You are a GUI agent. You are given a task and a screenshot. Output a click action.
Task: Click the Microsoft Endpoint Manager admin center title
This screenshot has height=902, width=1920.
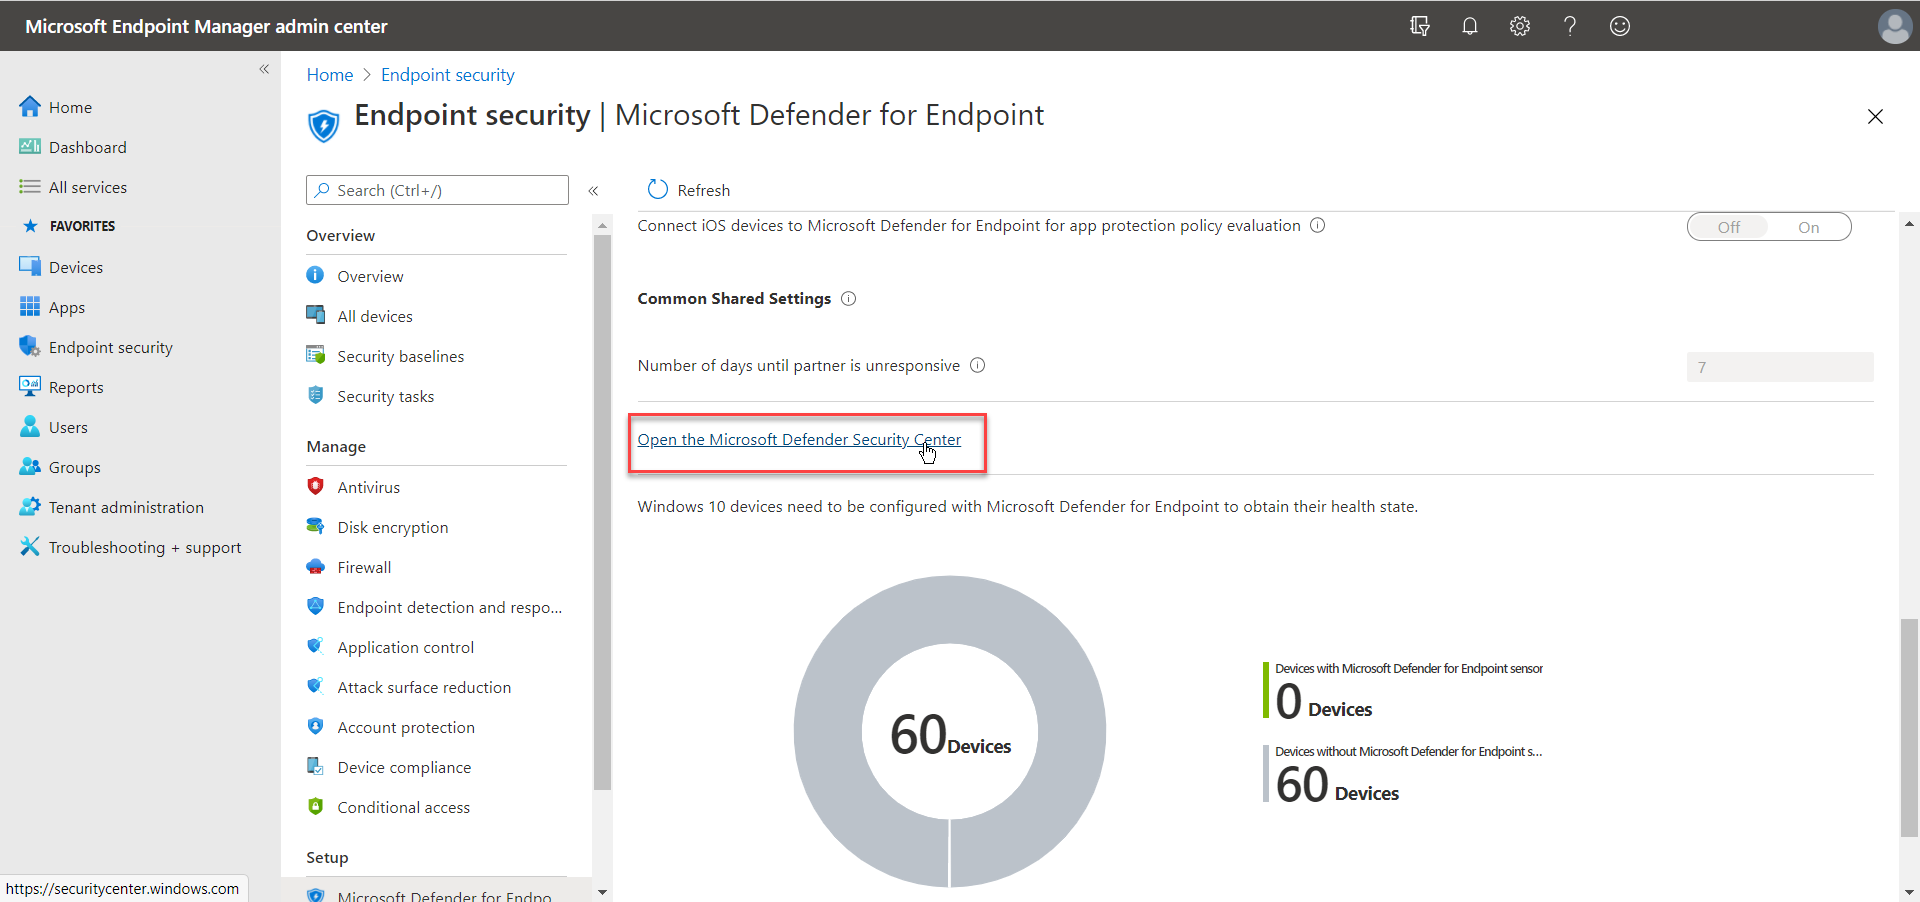pyautogui.click(x=206, y=26)
